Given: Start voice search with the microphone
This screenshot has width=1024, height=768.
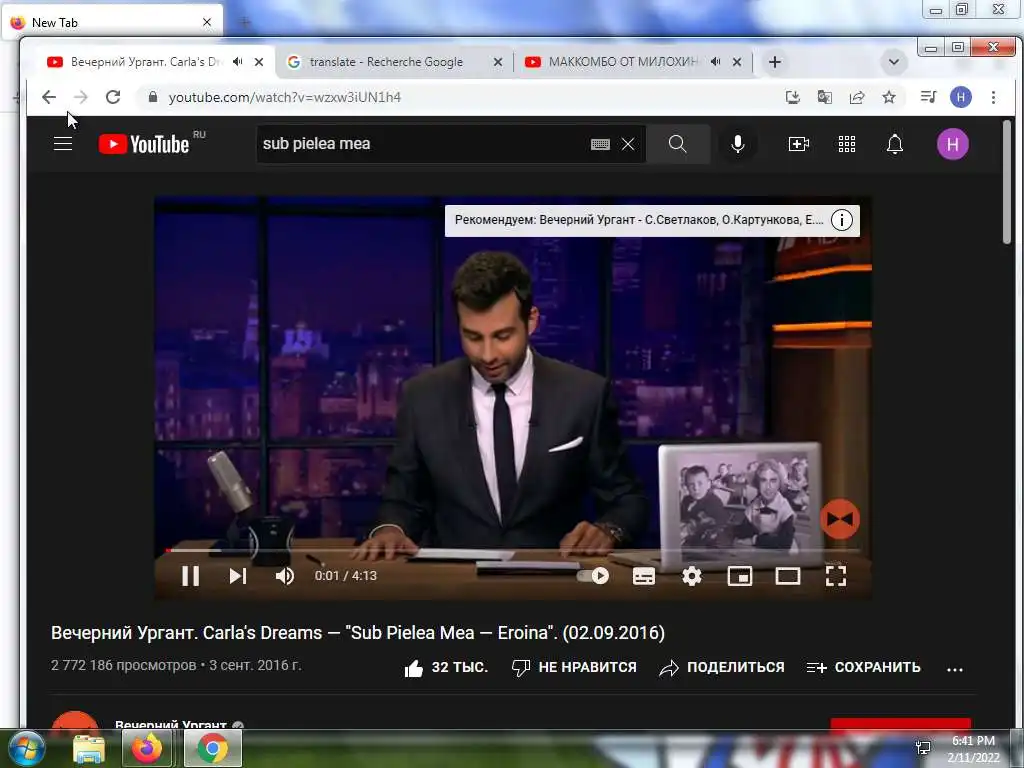Looking at the screenshot, I should click(737, 144).
